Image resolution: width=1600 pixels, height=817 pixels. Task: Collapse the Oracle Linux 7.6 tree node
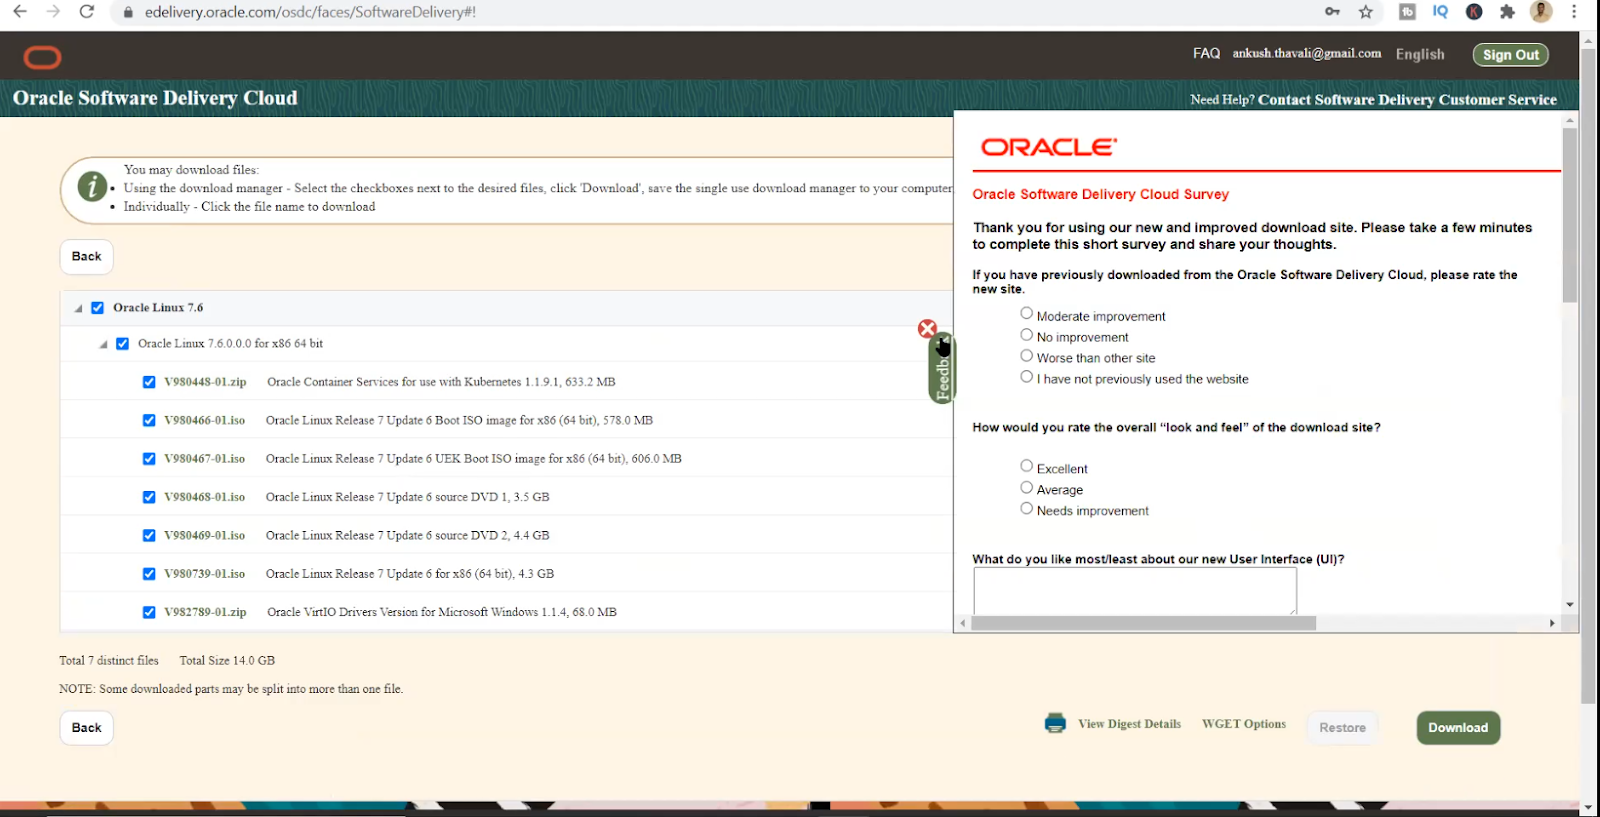(78, 309)
